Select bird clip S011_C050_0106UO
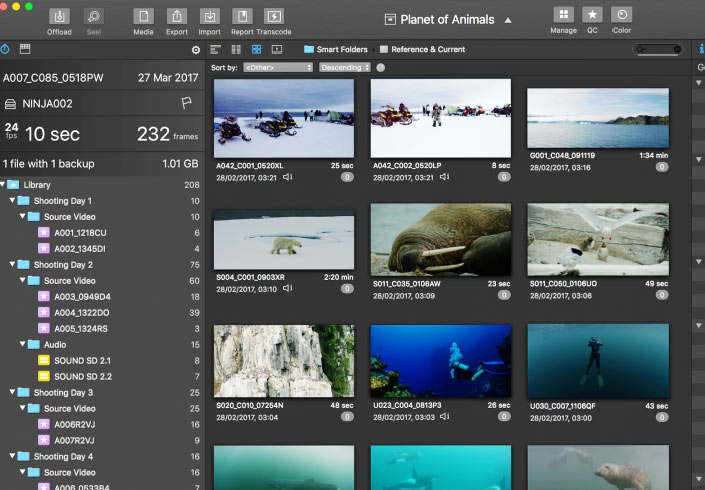Screen dimensions: 705x490 coord(598,240)
